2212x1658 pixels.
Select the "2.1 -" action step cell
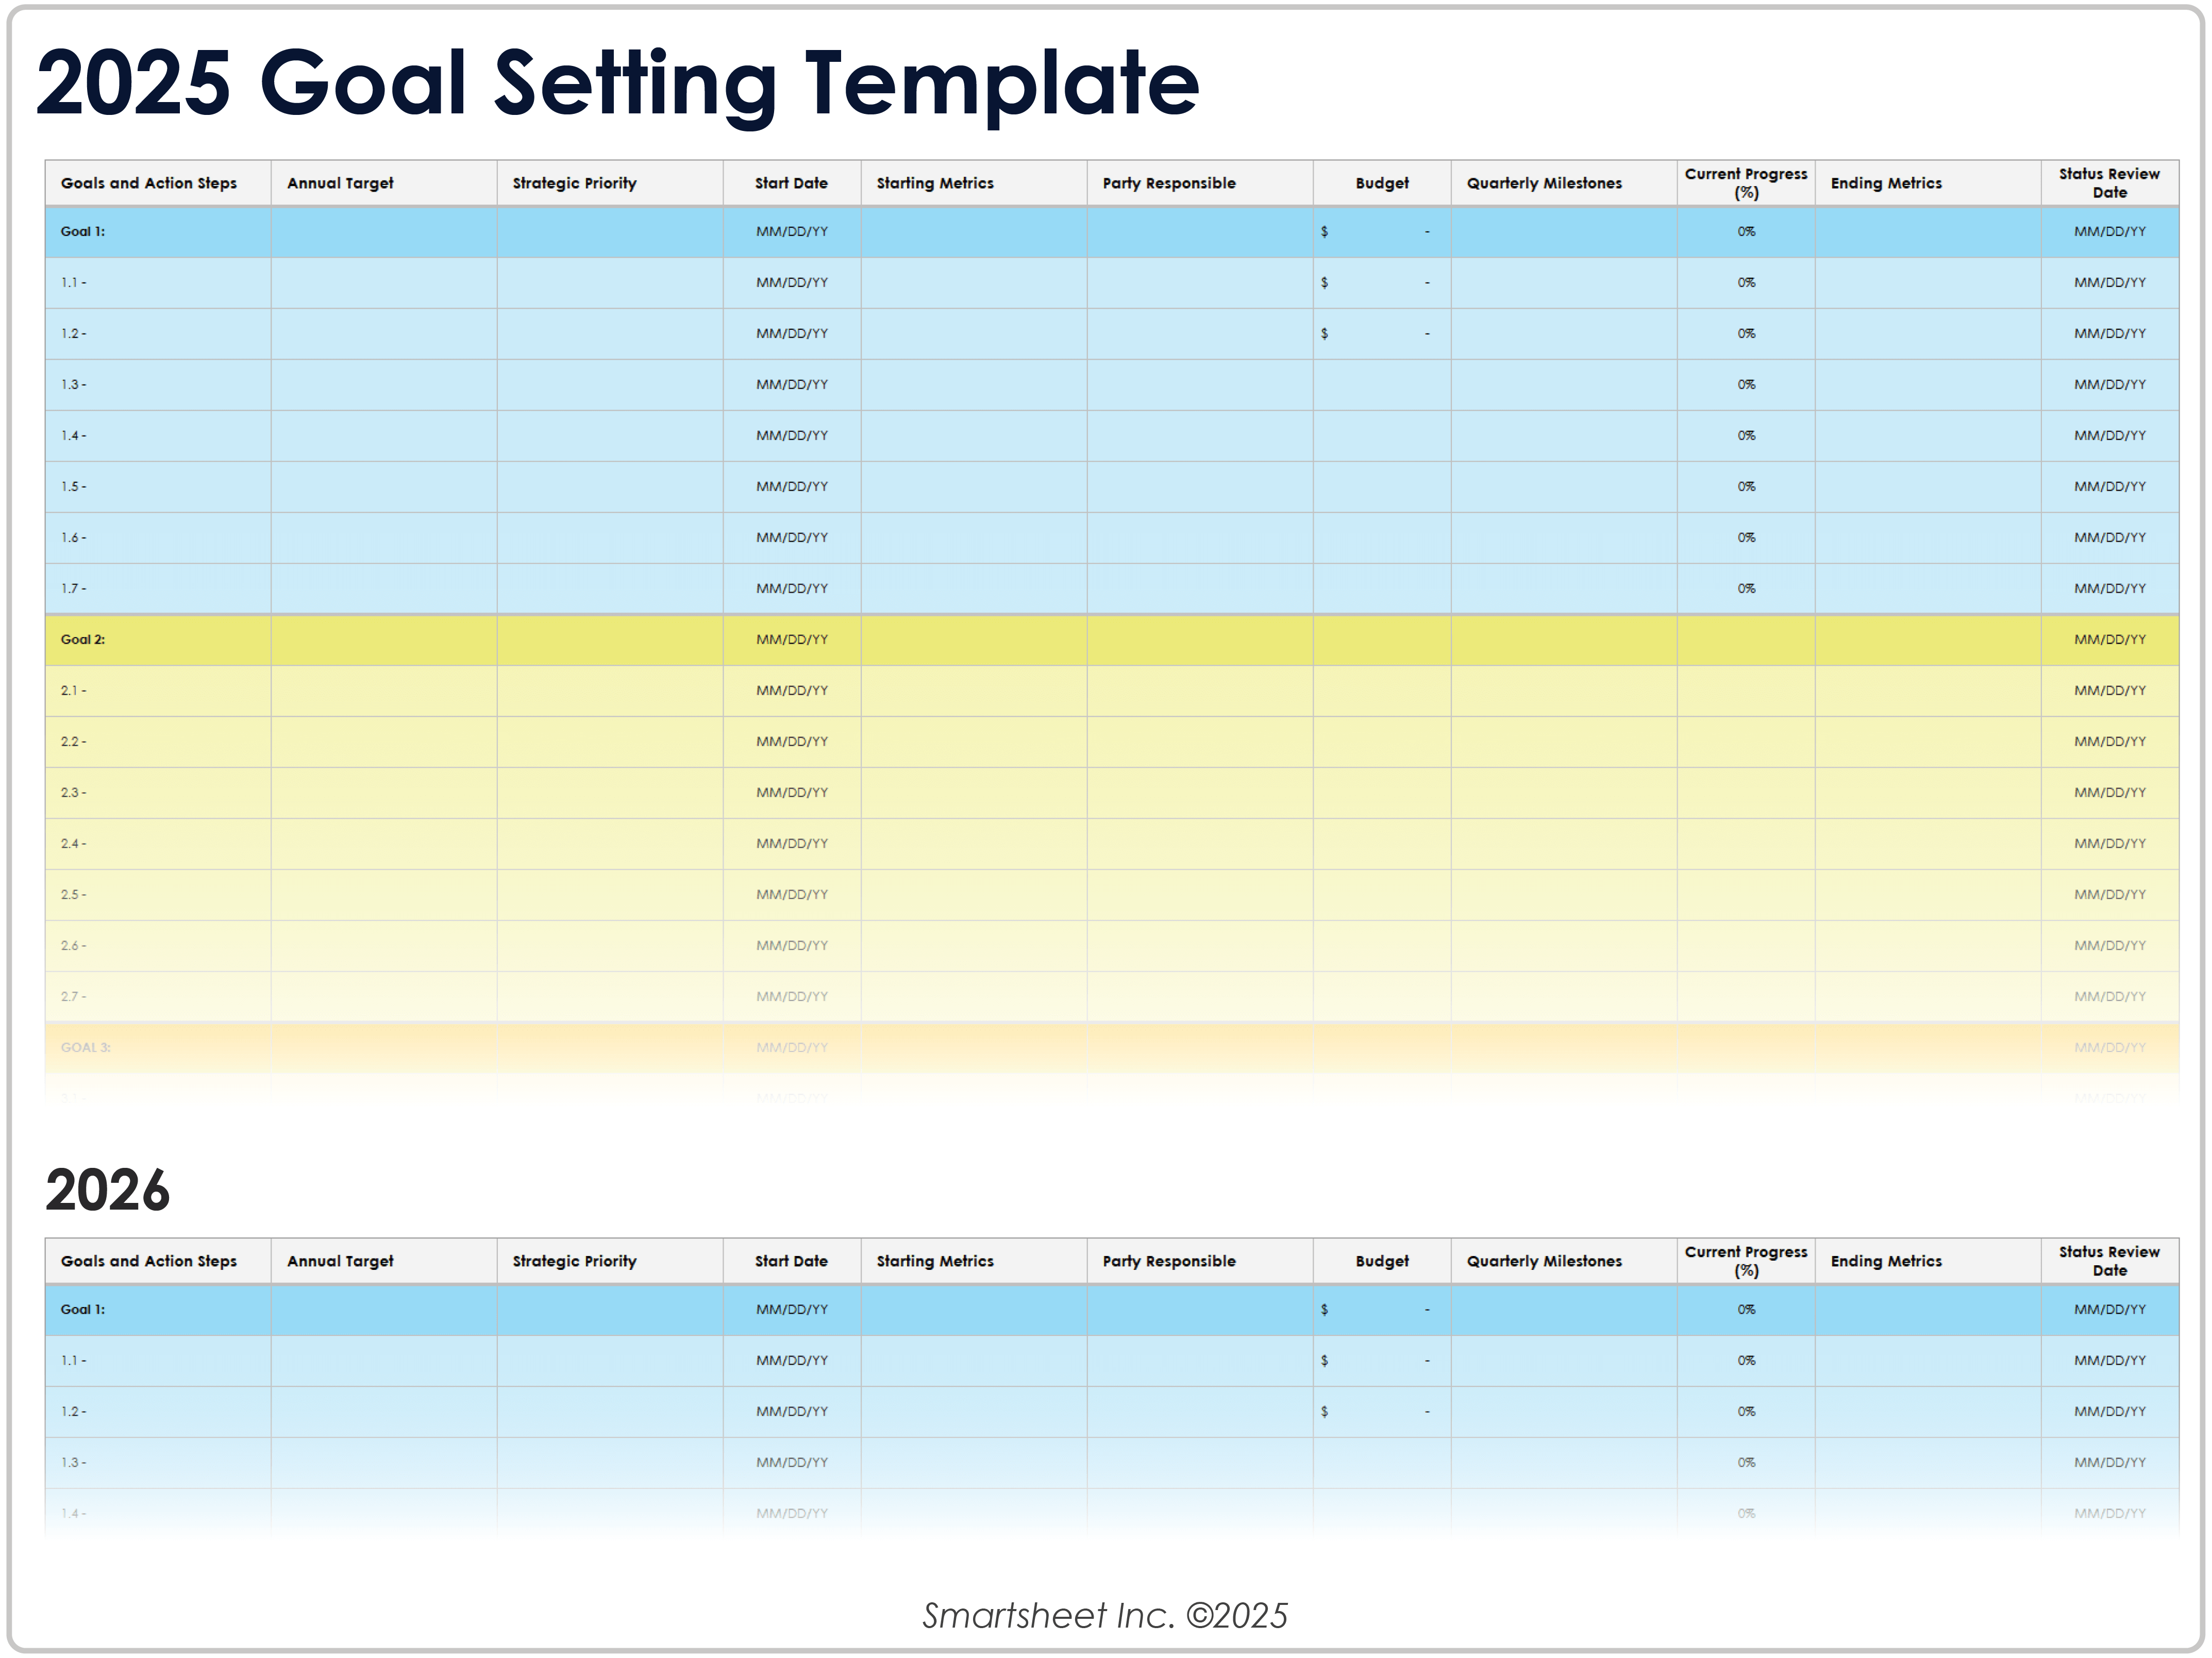(x=157, y=691)
